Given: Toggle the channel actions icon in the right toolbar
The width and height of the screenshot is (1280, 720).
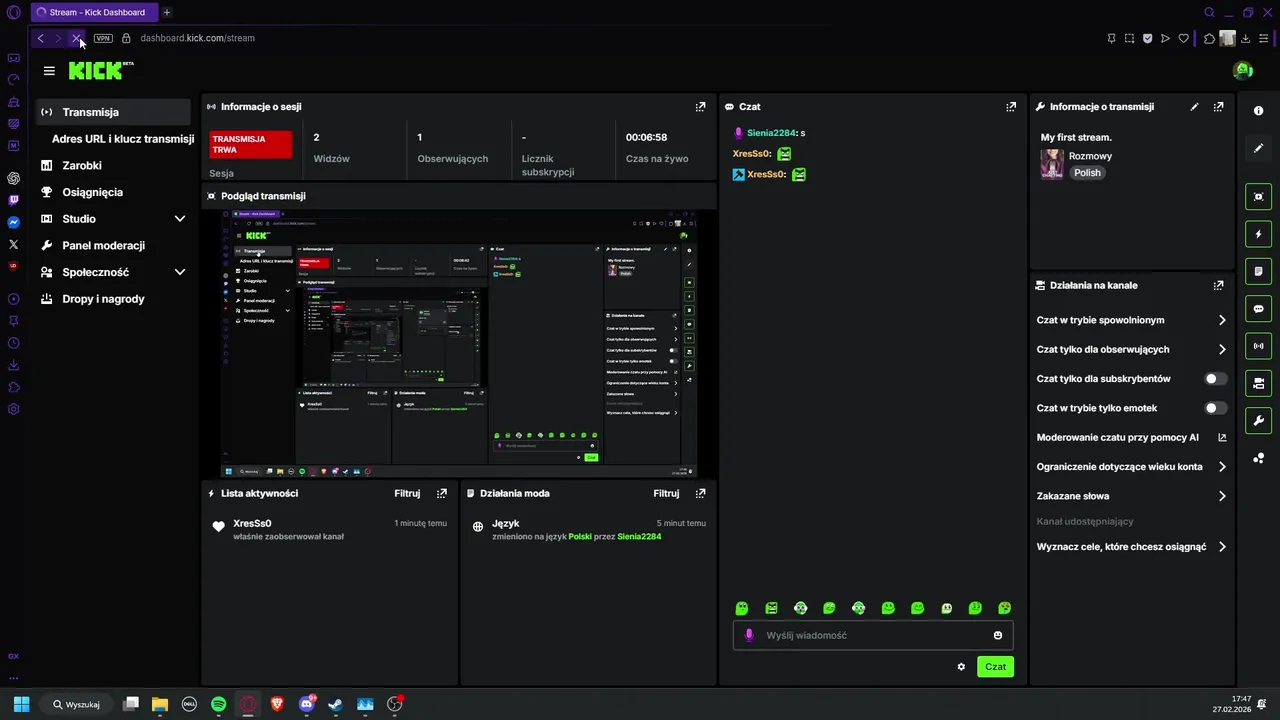Looking at the screenshot, I should [1258, 383].
